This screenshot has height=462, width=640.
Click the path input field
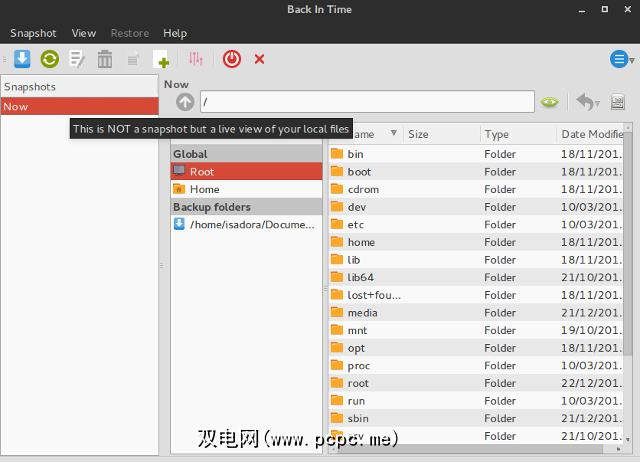367,102
